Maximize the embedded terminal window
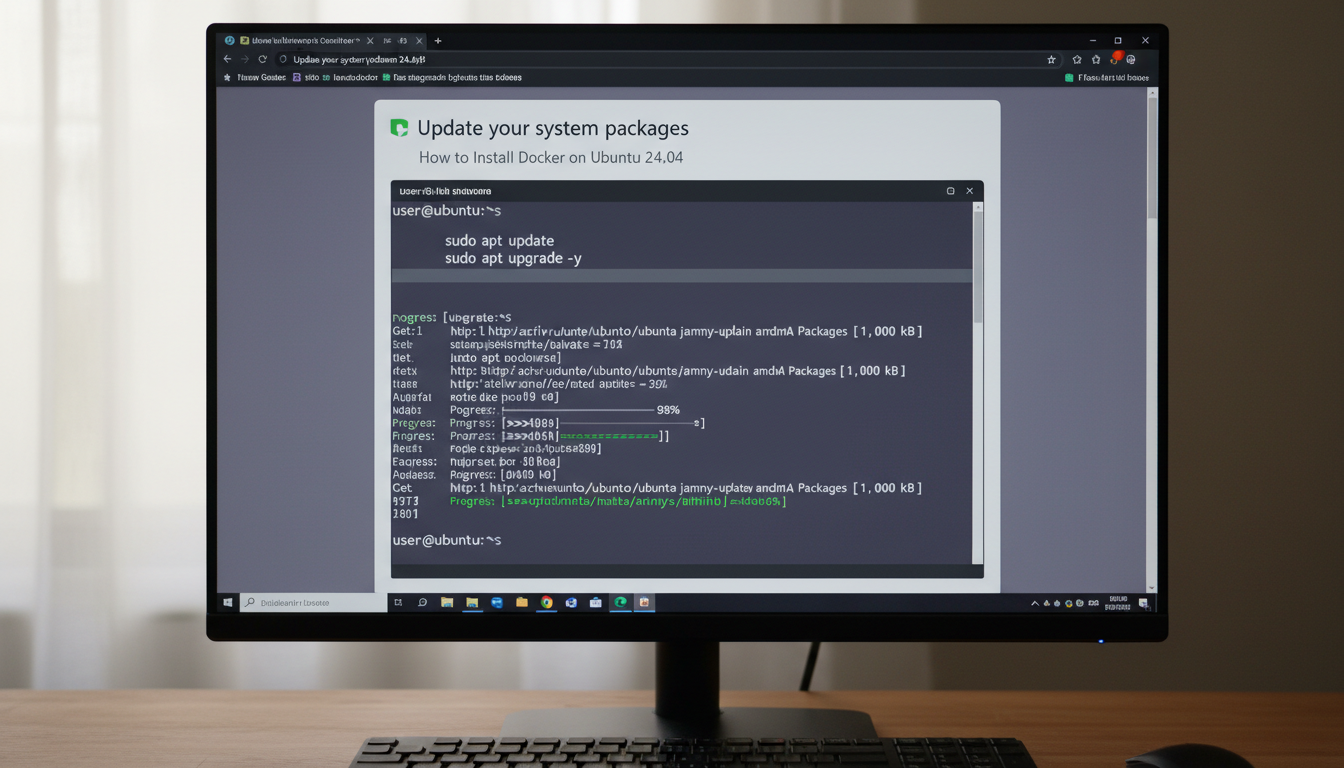 coord(950,191)
